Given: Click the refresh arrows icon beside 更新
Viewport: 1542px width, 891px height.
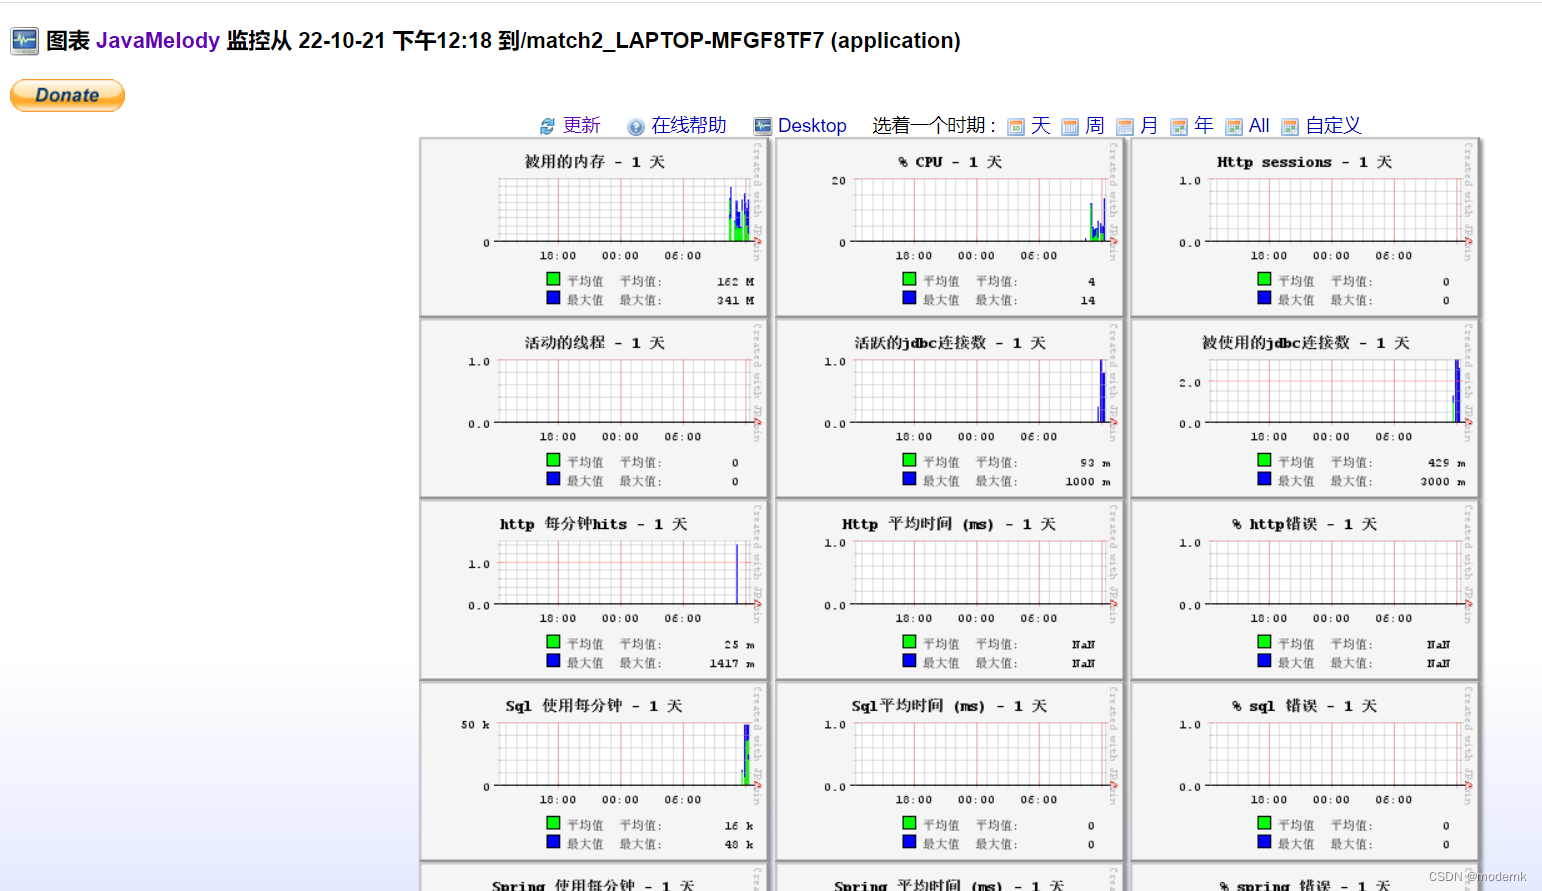Looking at the screenshot, I should pos(547,126).
